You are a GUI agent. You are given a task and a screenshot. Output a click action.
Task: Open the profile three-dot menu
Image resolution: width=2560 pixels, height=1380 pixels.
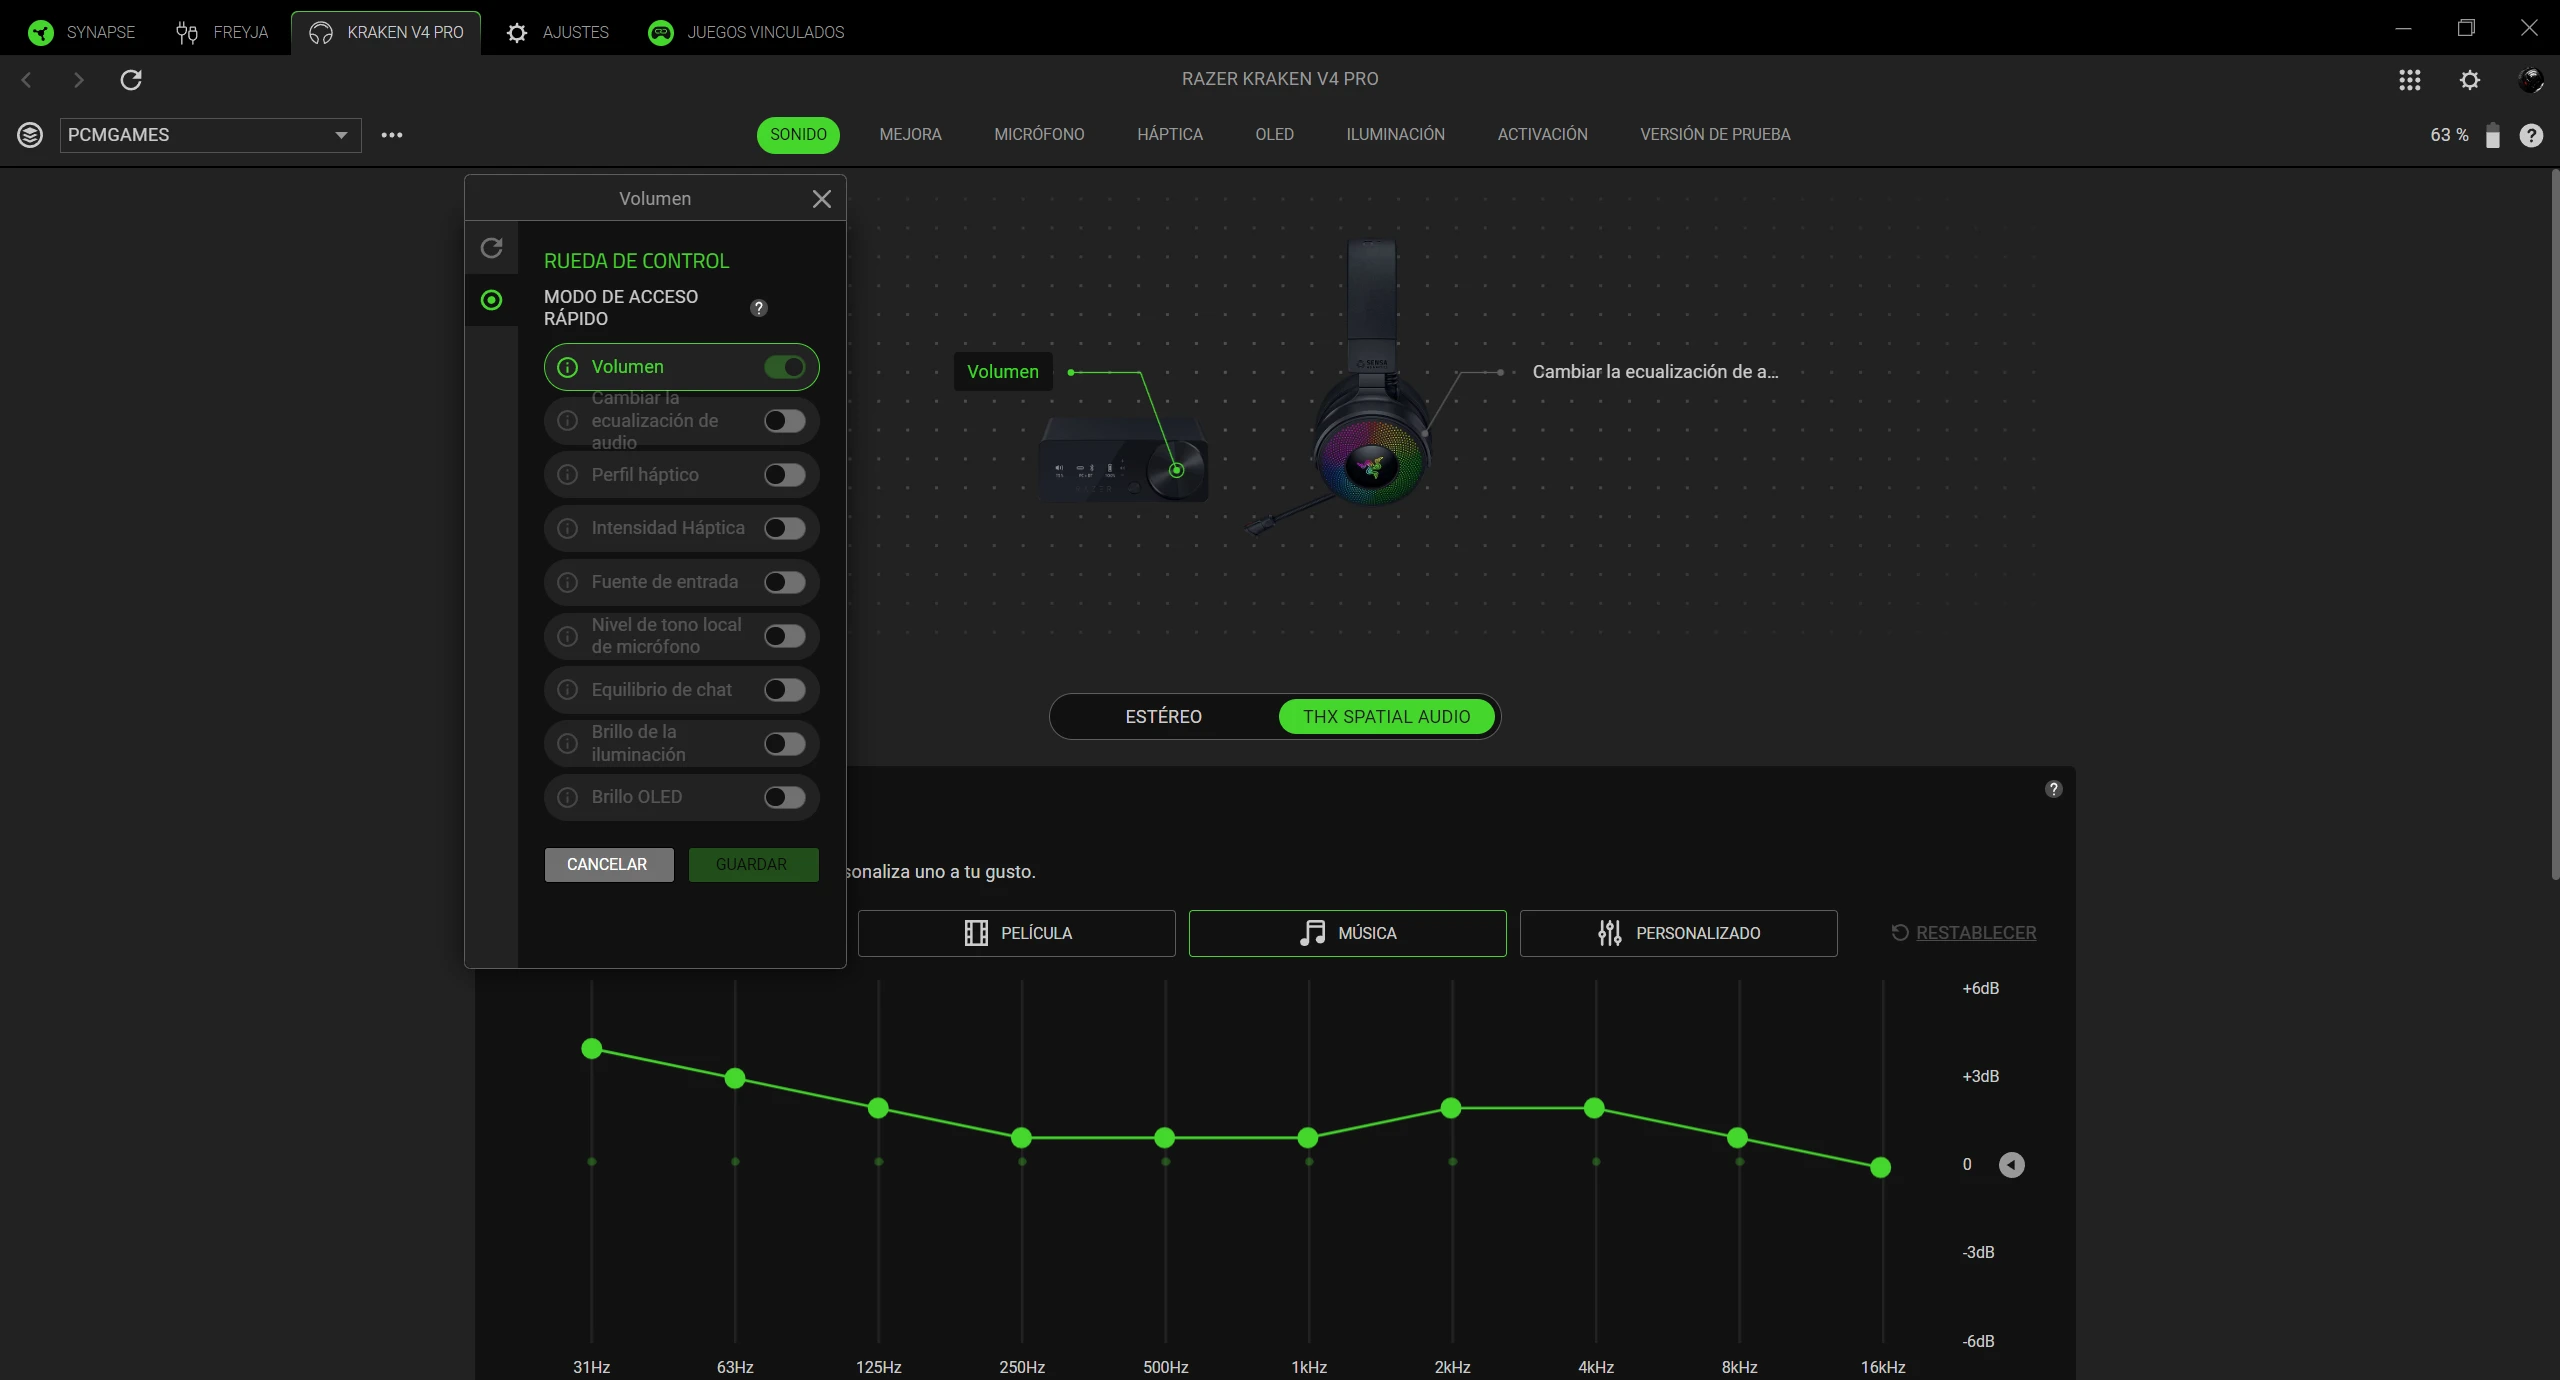click(x=392, y=135)
